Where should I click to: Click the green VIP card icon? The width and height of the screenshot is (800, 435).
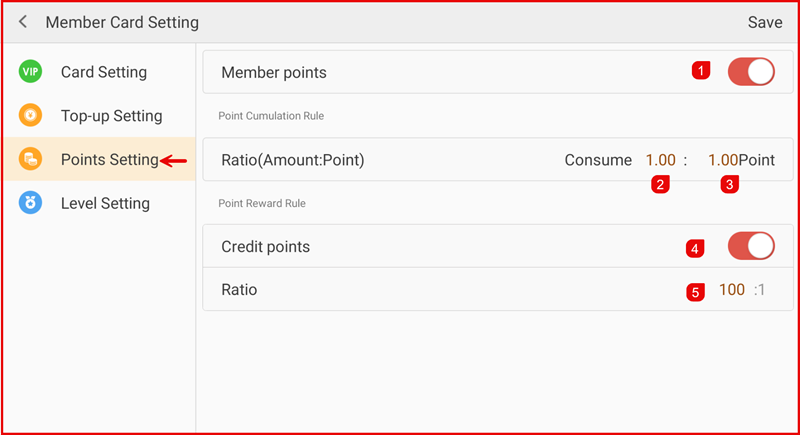31,72
